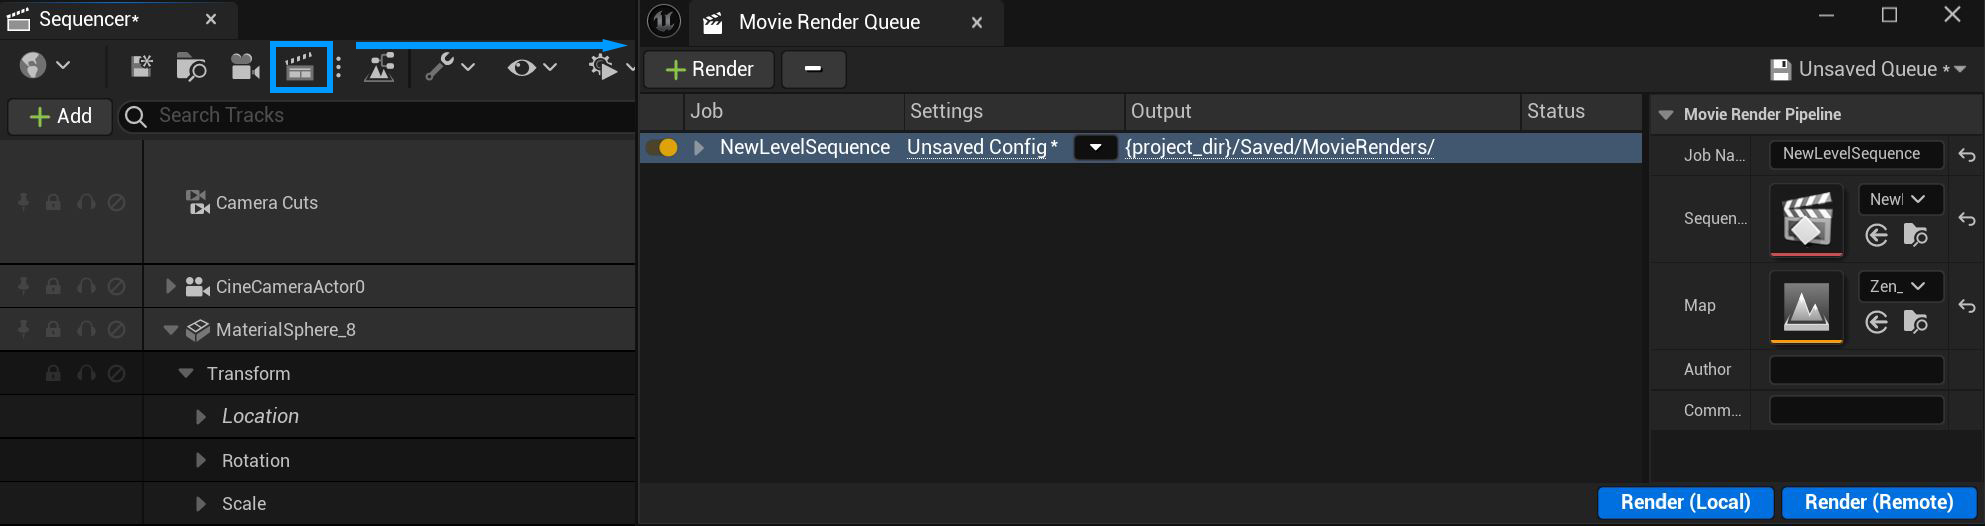
Task: Open the Unsaved Config preset dropdown arrow
Action: (x=1095, y=148)
